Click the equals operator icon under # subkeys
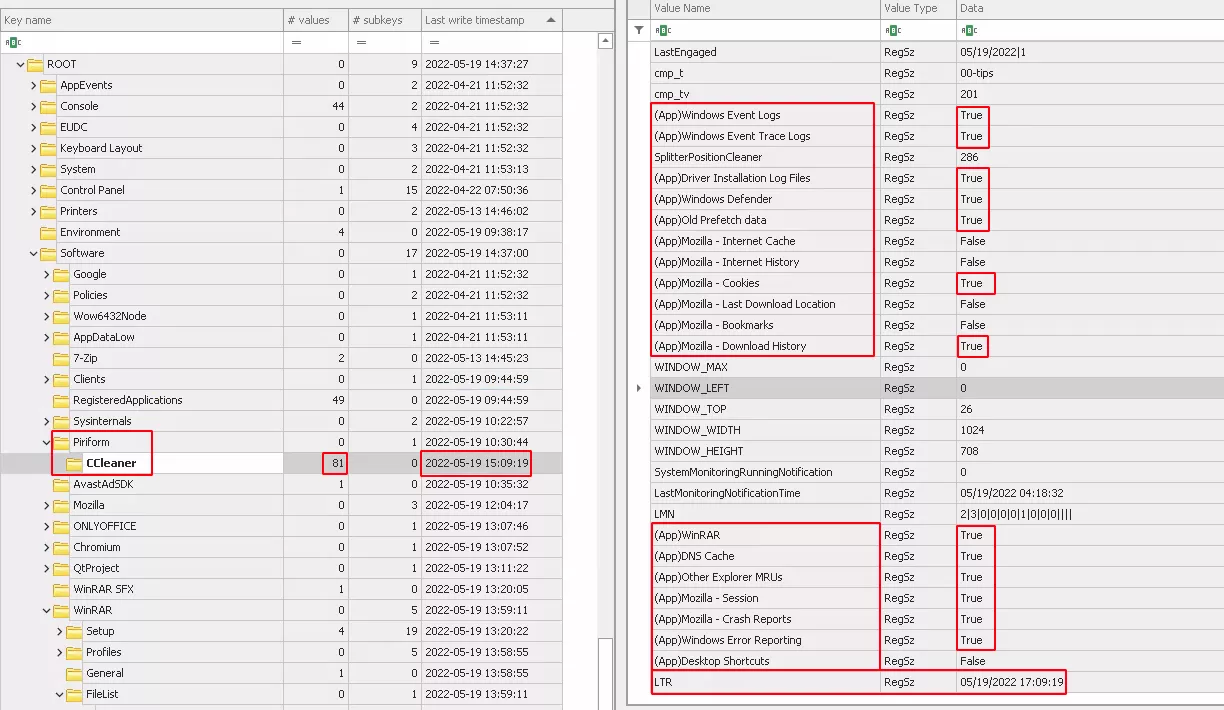 coord(360,43)
